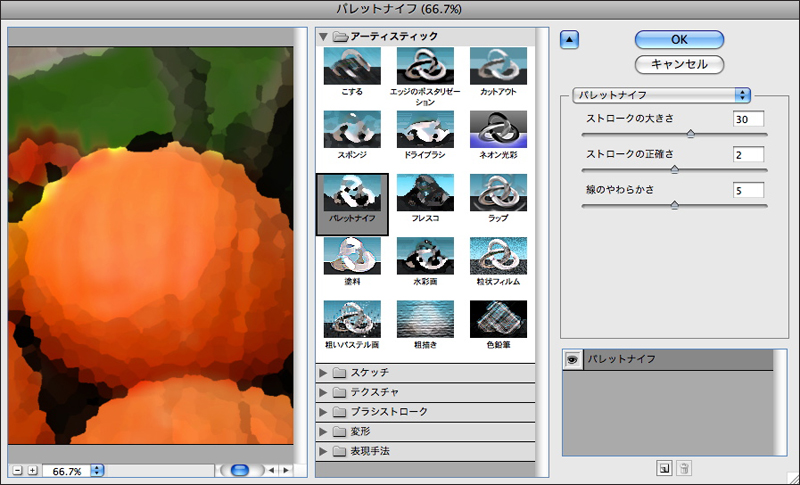
Task: Select the パレットナイフ effect layer row
Action: click(x=668, y=360)
